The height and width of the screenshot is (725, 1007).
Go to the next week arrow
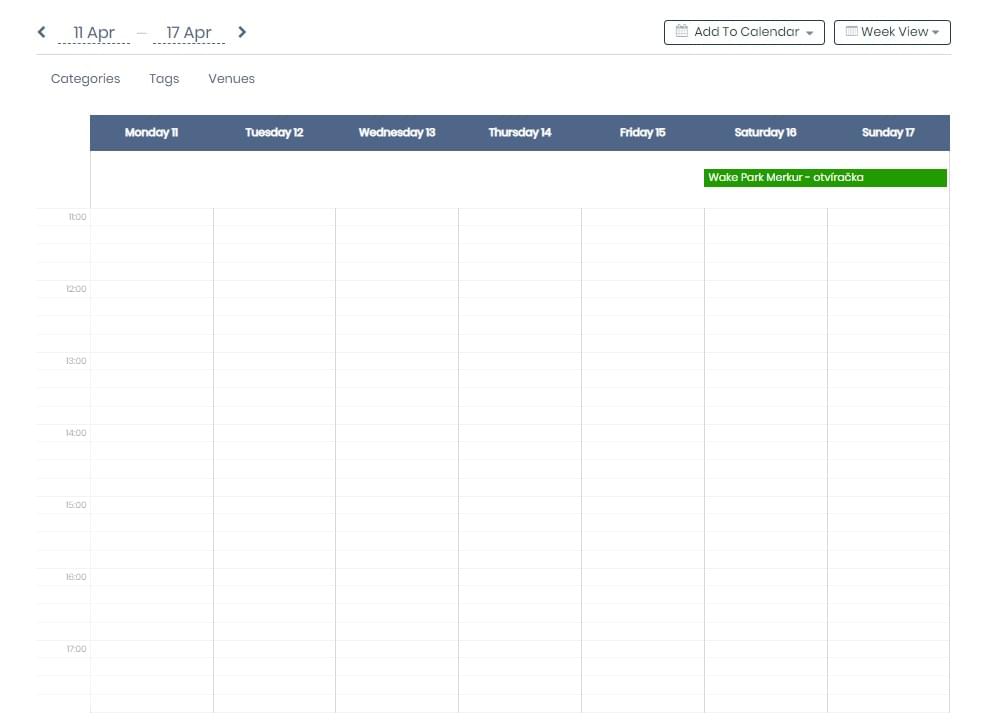pos(242,31)
